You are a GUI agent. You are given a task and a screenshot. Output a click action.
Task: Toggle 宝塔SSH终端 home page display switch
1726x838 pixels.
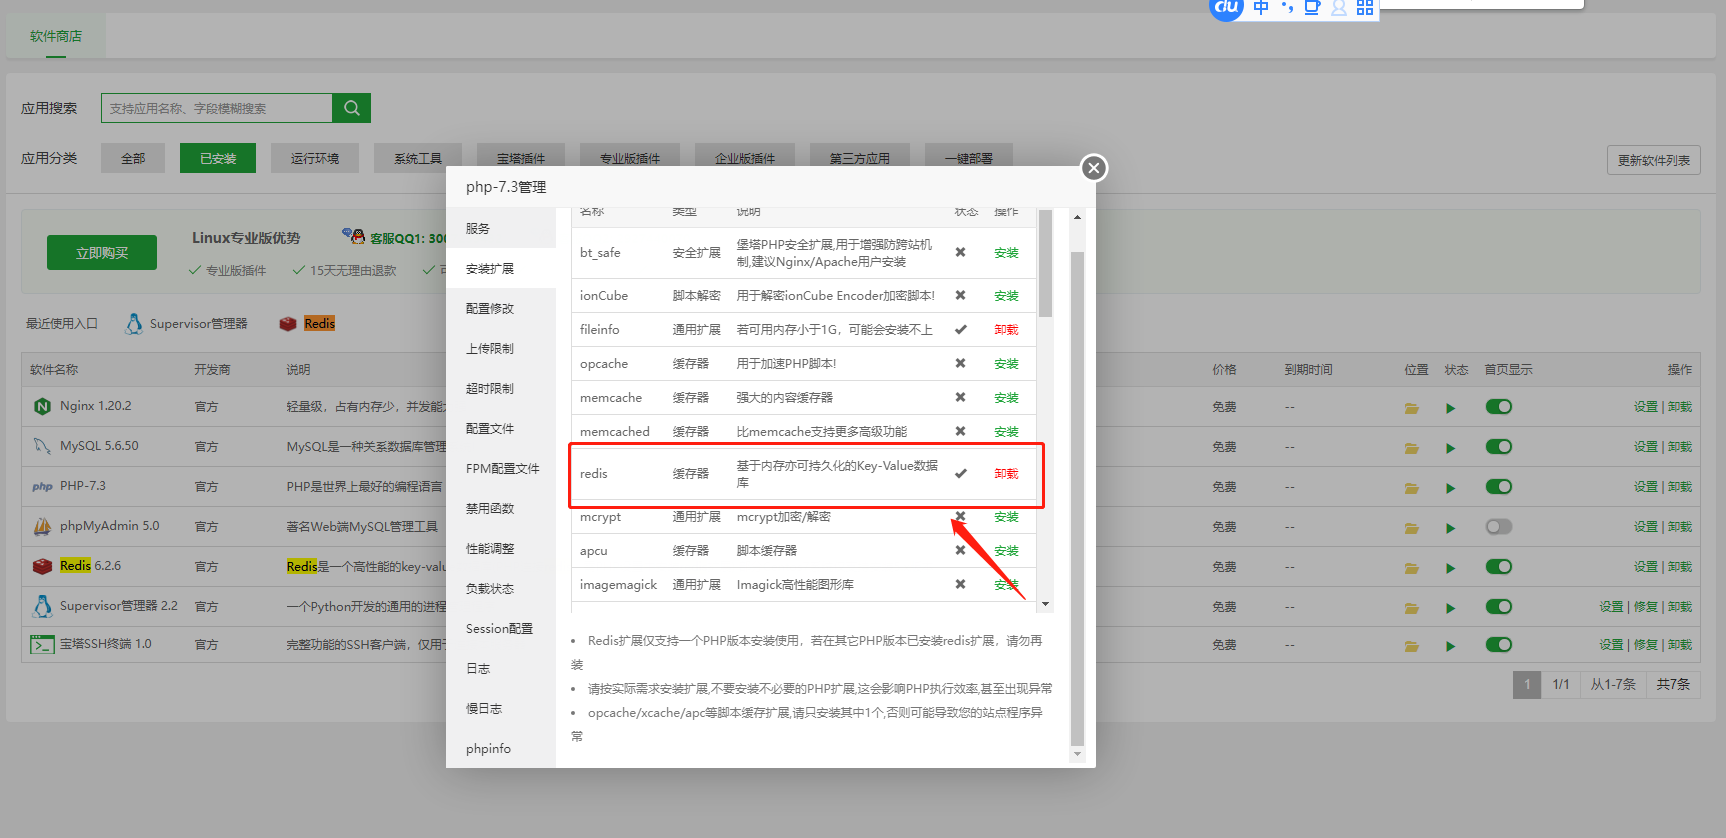click(1499, 644)
